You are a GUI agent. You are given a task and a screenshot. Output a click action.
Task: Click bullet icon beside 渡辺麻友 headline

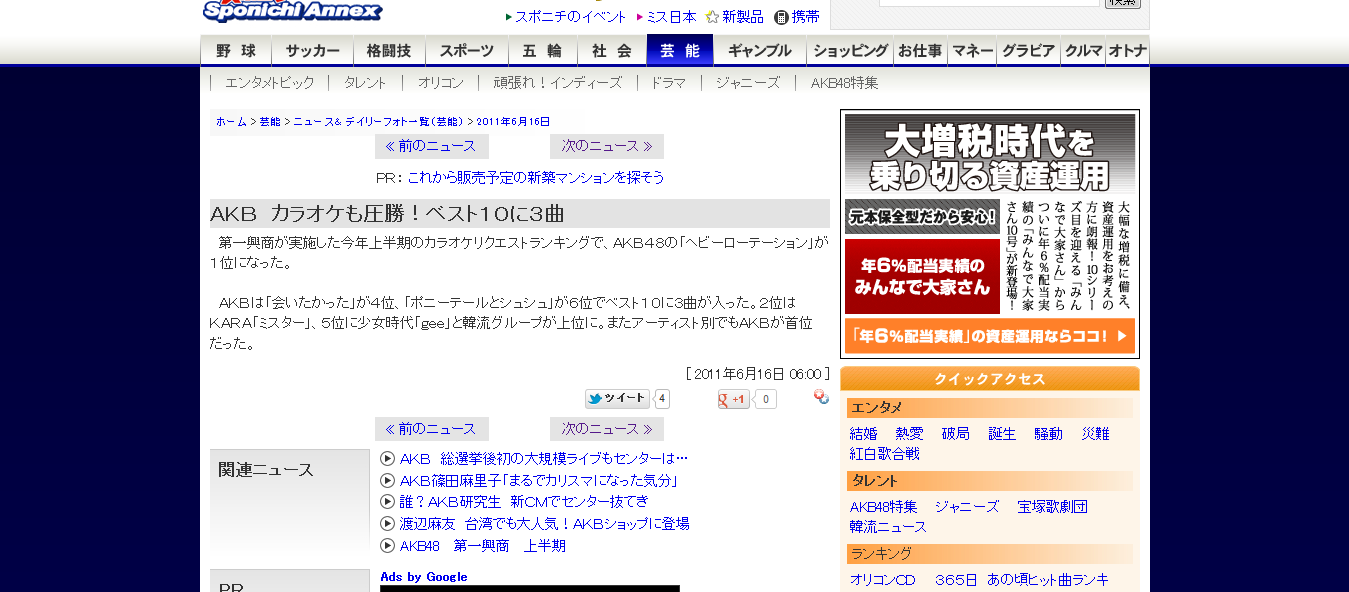coord(388,523)
